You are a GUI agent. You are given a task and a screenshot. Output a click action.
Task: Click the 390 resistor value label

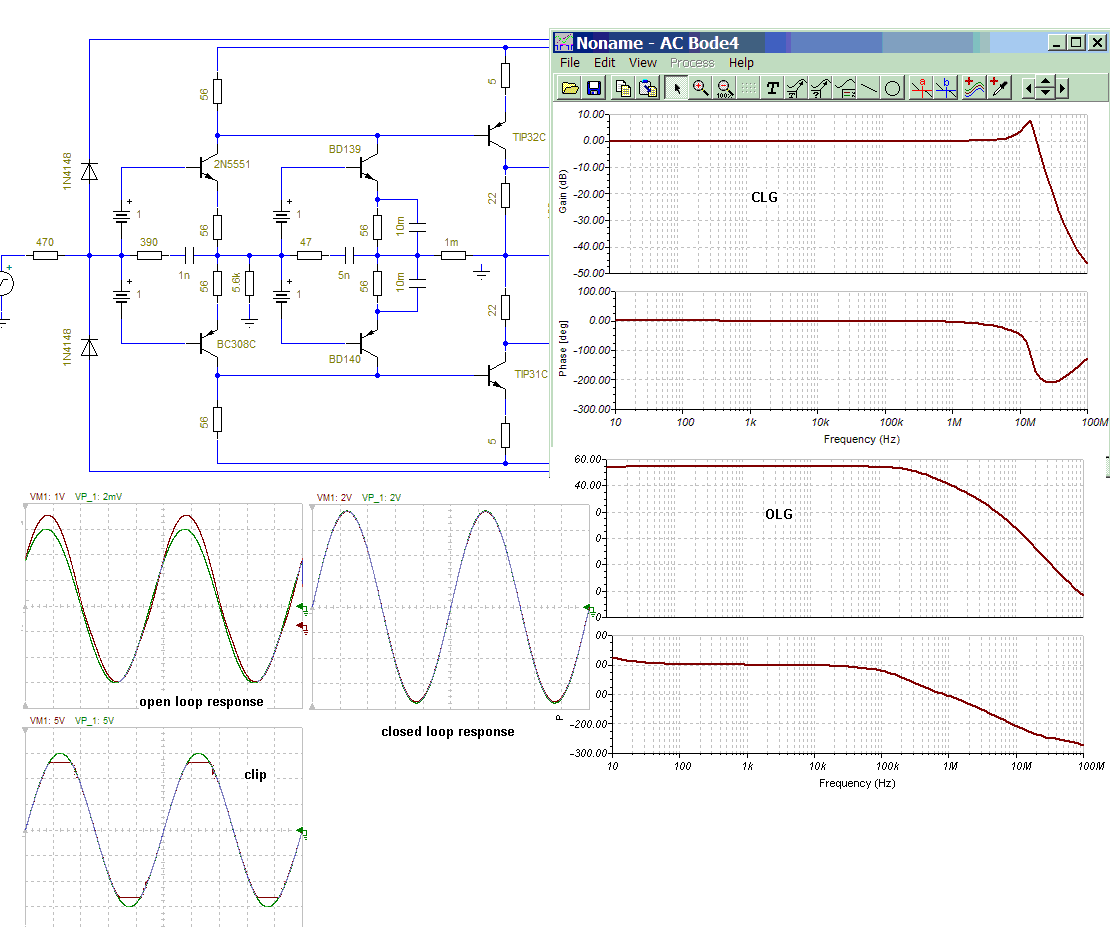pyautogui.click(x=149, y=242)
